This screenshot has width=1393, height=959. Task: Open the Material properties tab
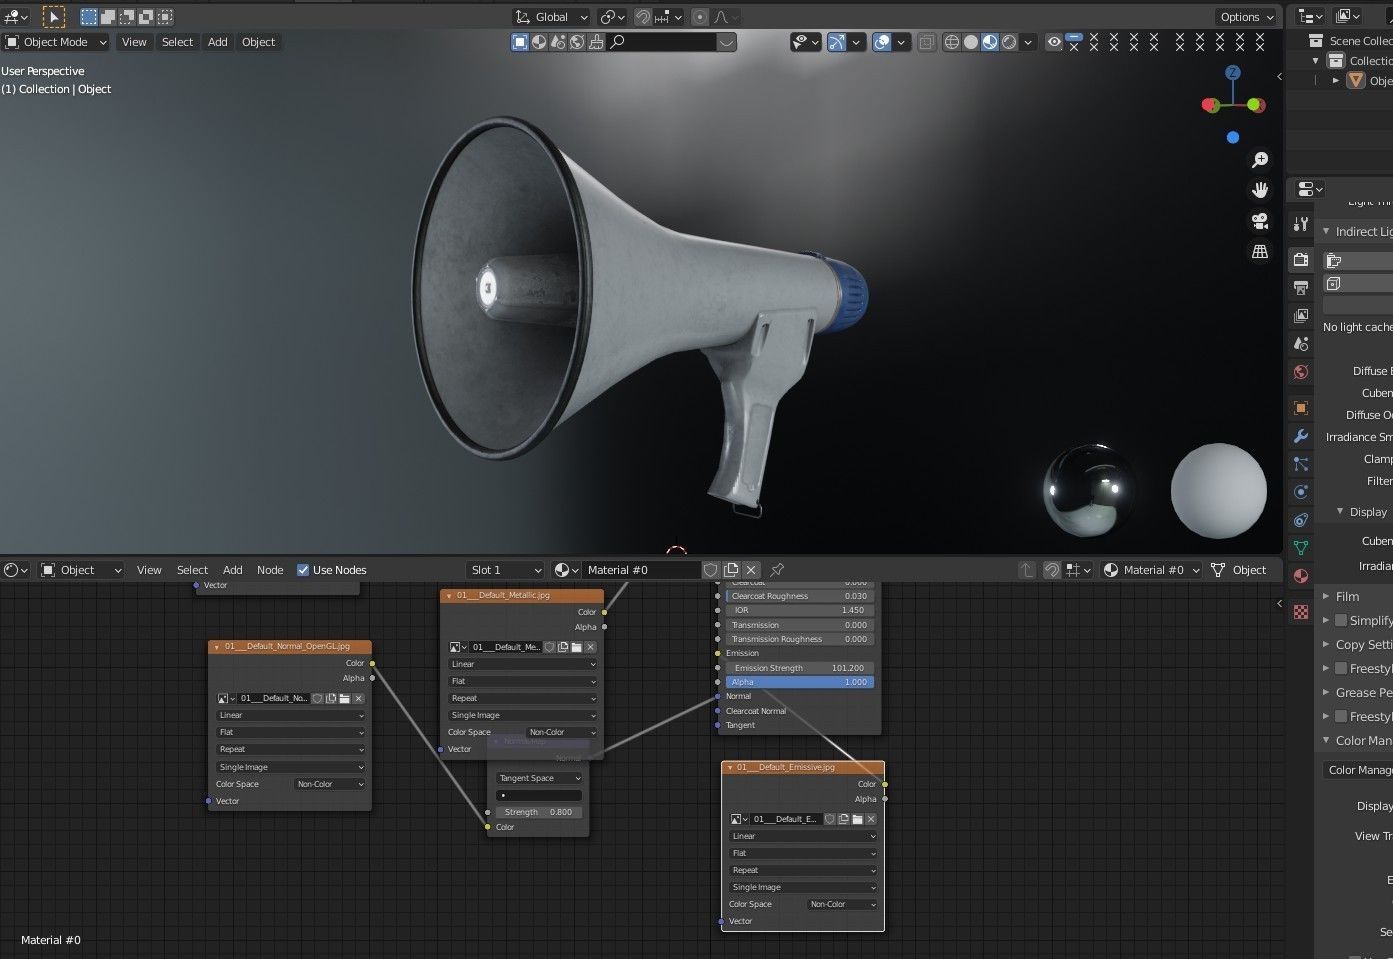[1300, 576]
